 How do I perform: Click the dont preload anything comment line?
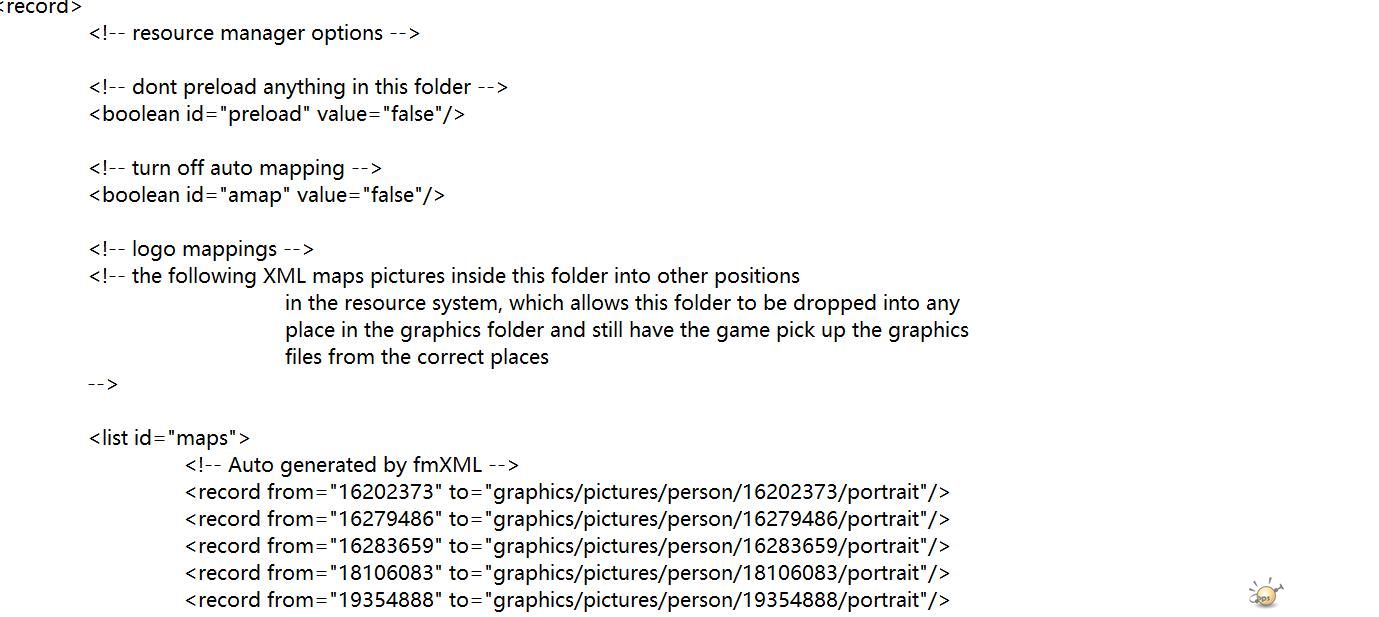(x=298, y=87)
